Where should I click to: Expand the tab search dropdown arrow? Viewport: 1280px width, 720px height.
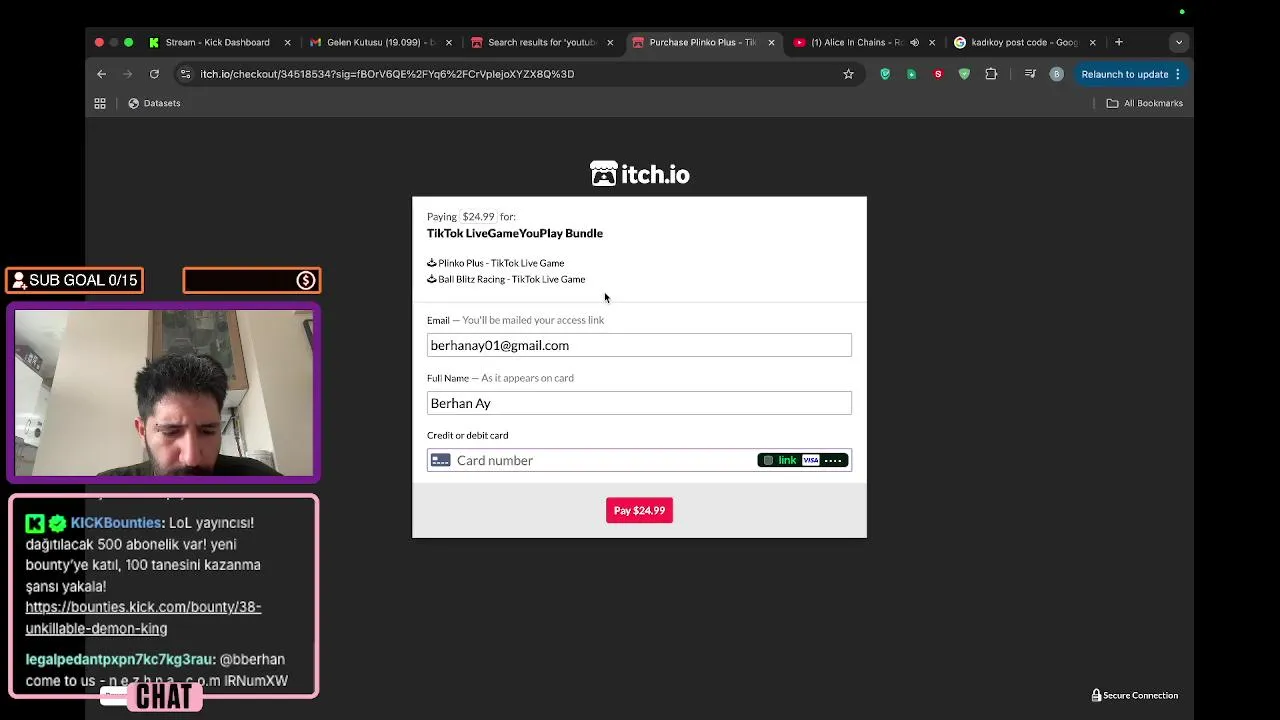click(x=1179, y=42)
